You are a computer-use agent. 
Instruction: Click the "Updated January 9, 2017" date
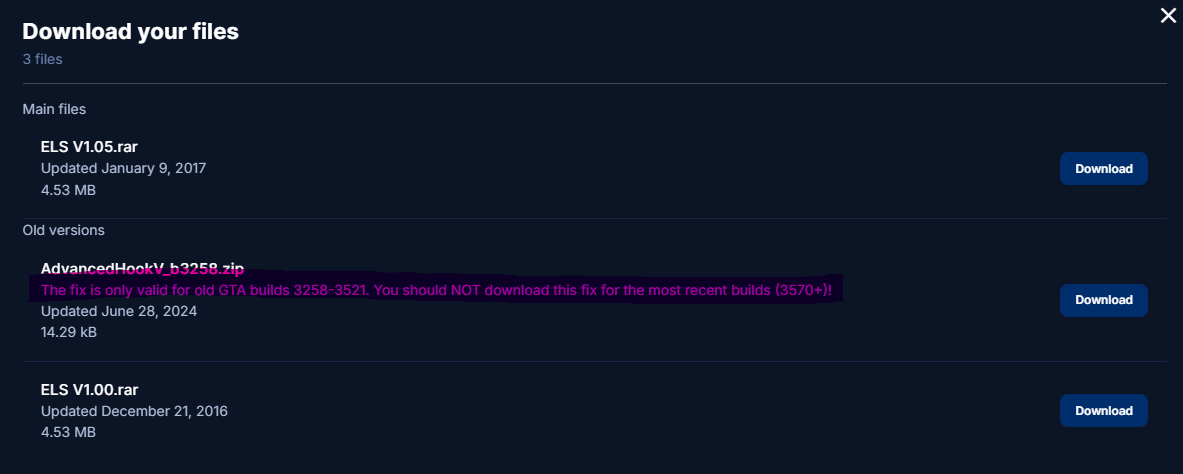pos(123,168)
